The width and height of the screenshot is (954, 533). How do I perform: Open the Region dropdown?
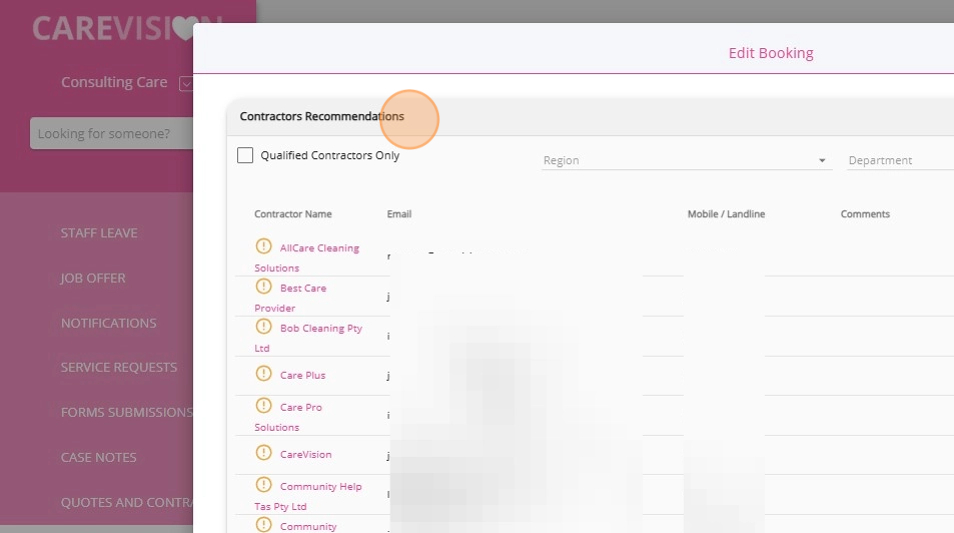tap(685, 160)
